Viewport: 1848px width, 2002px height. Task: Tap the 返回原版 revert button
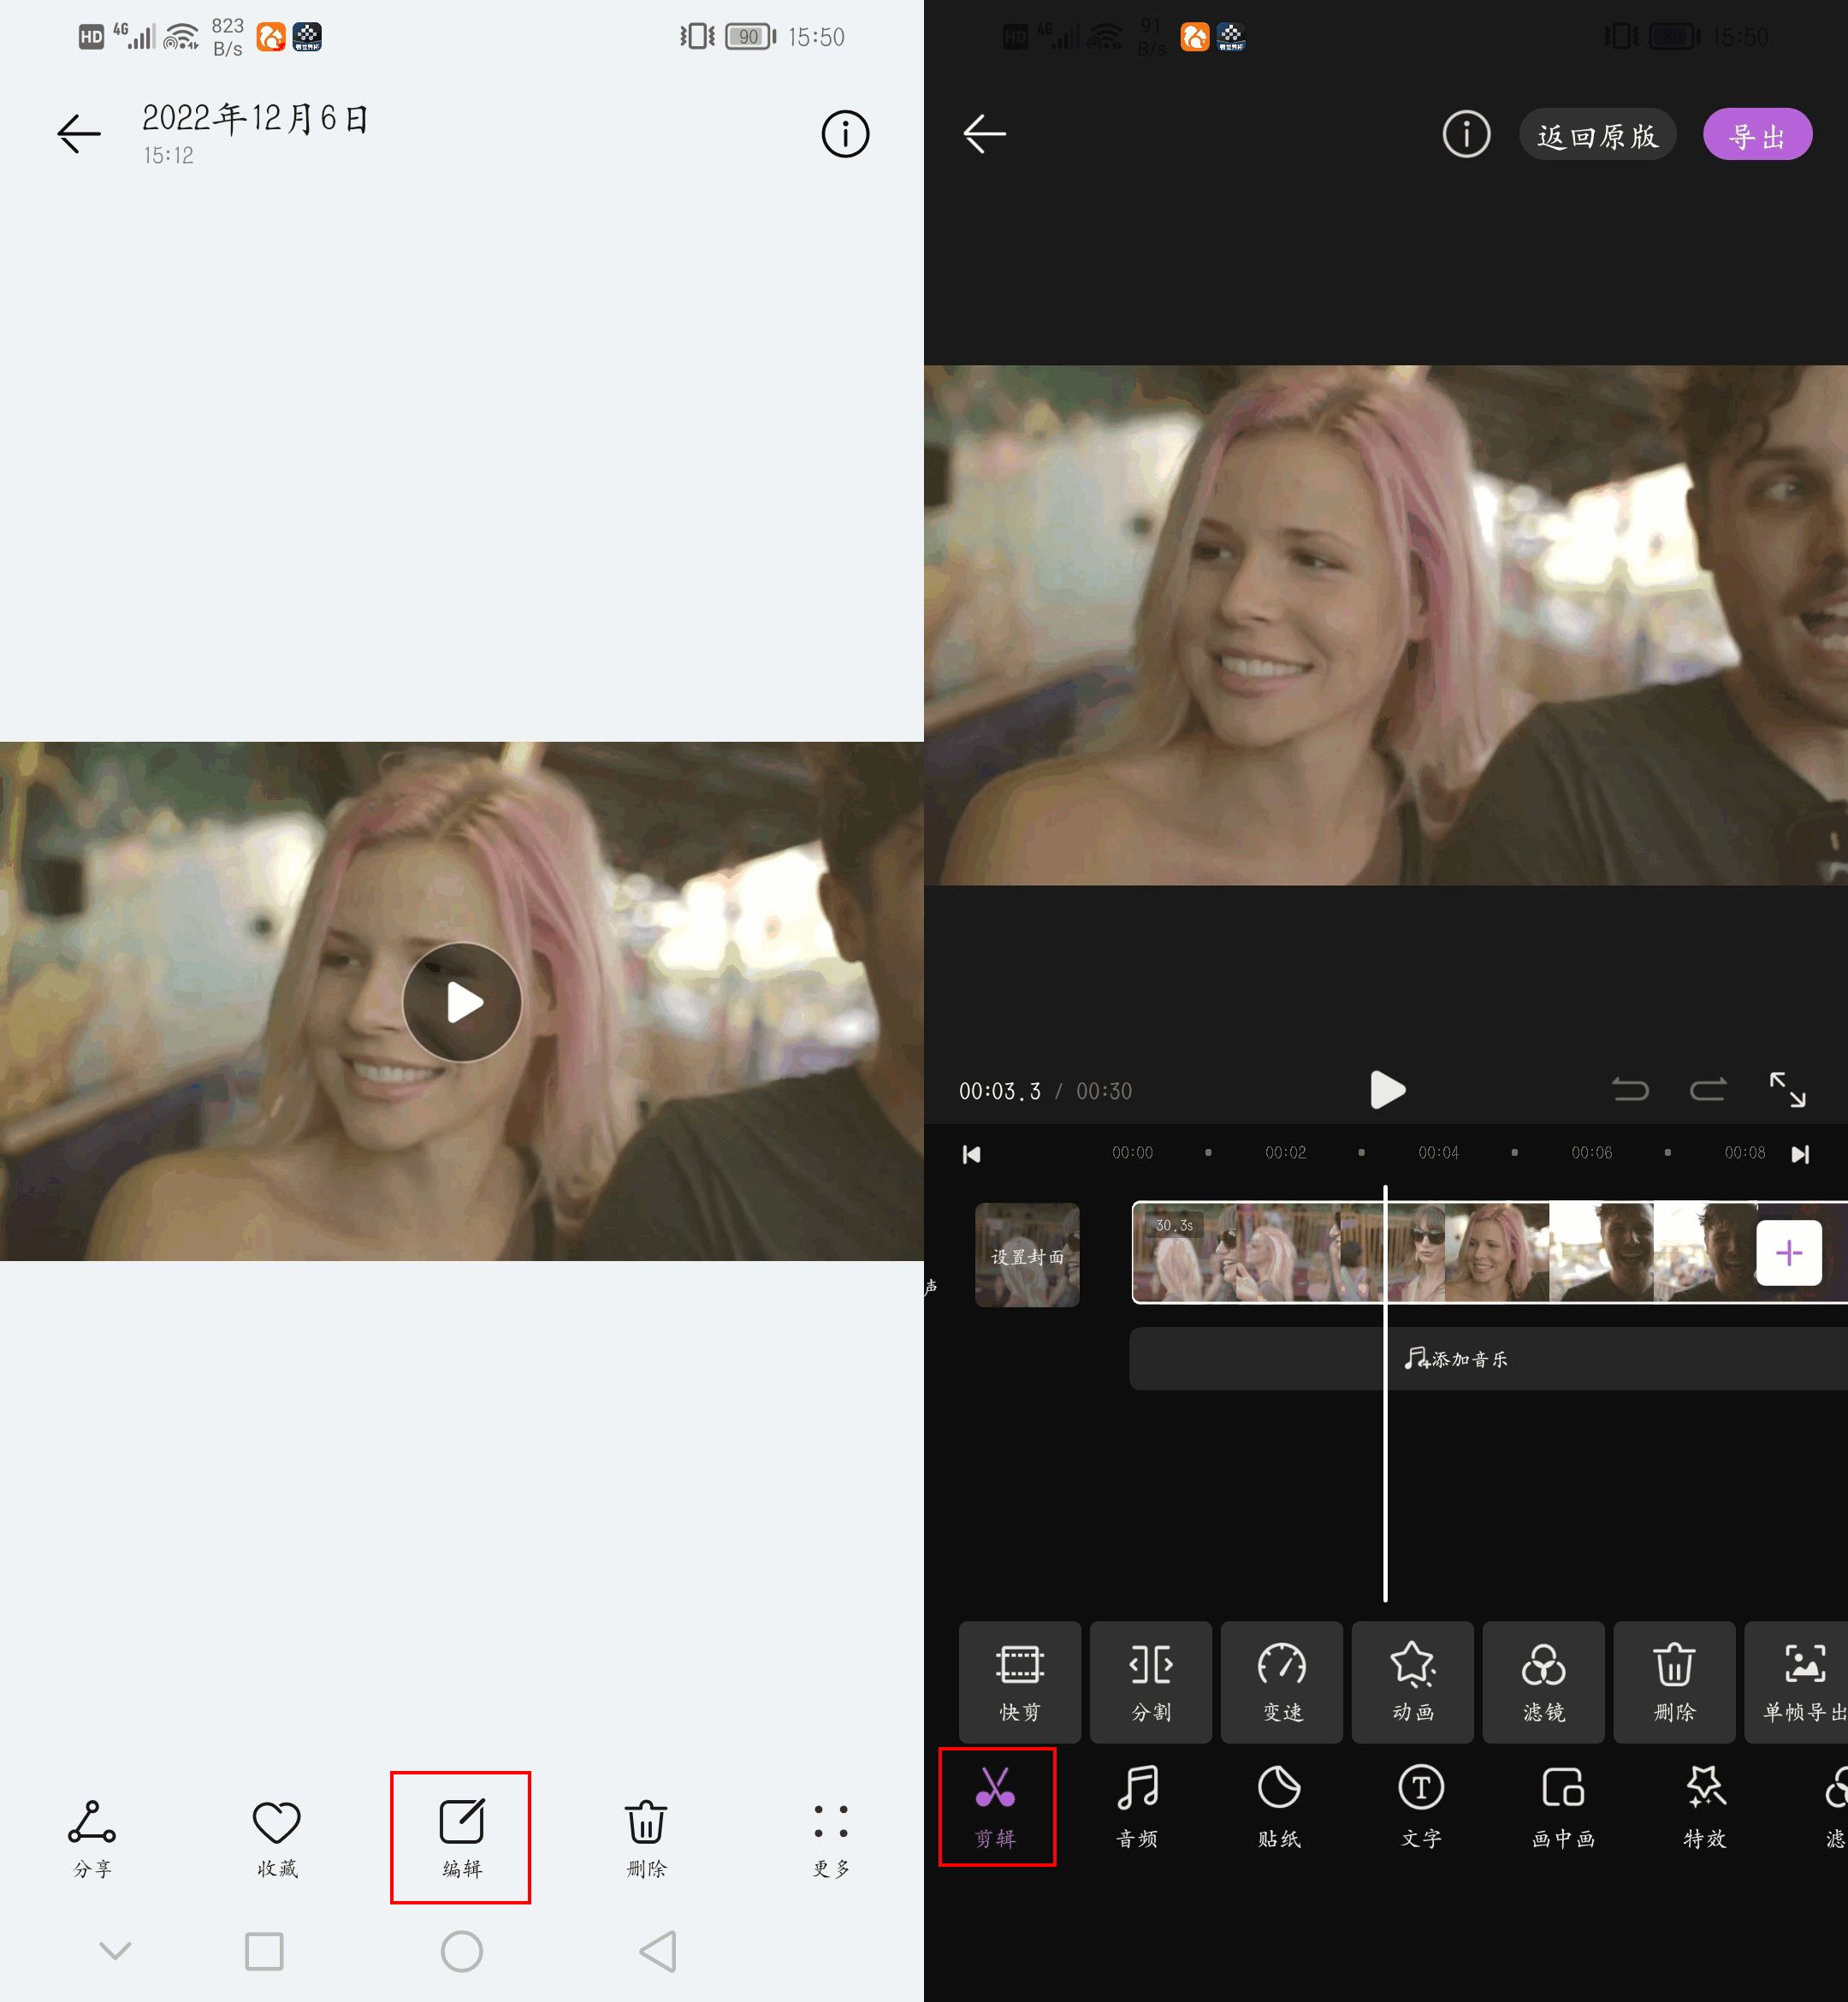(1597, 134)
